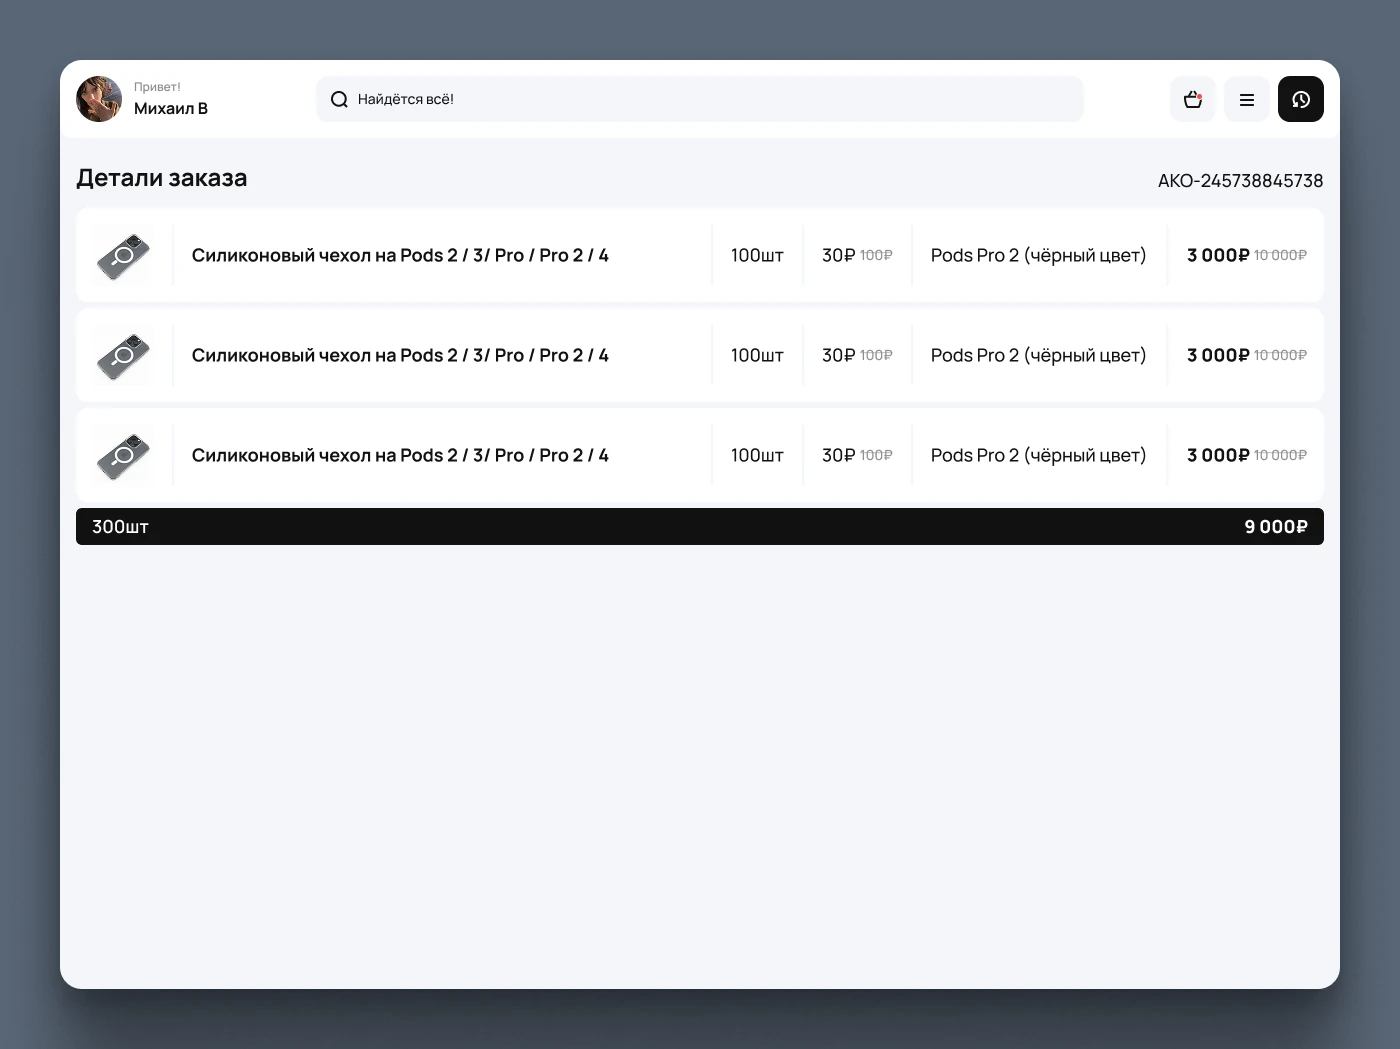Open the hamburger menu
Viewport: 1400px width, 1049px height.
tap(1246, 99)
